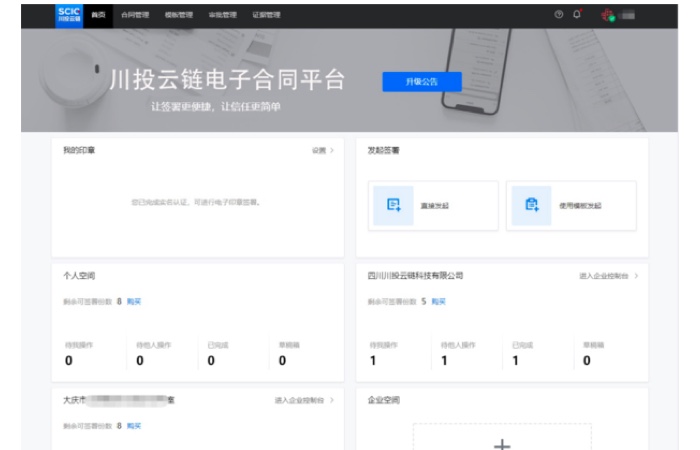Click the 直接发起 document icon
The width and height of the screenshot is (700, 450).
(393, 205)
